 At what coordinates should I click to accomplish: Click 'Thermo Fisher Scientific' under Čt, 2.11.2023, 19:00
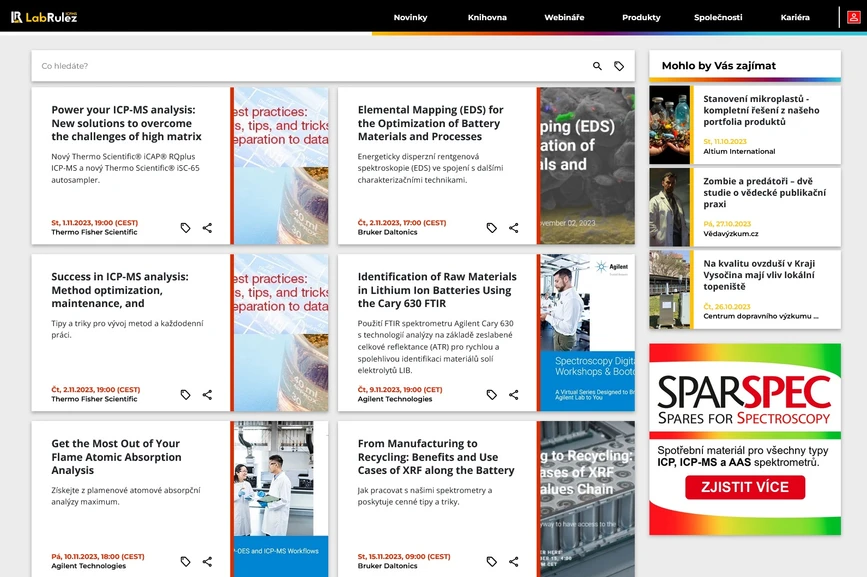[94, 399]
